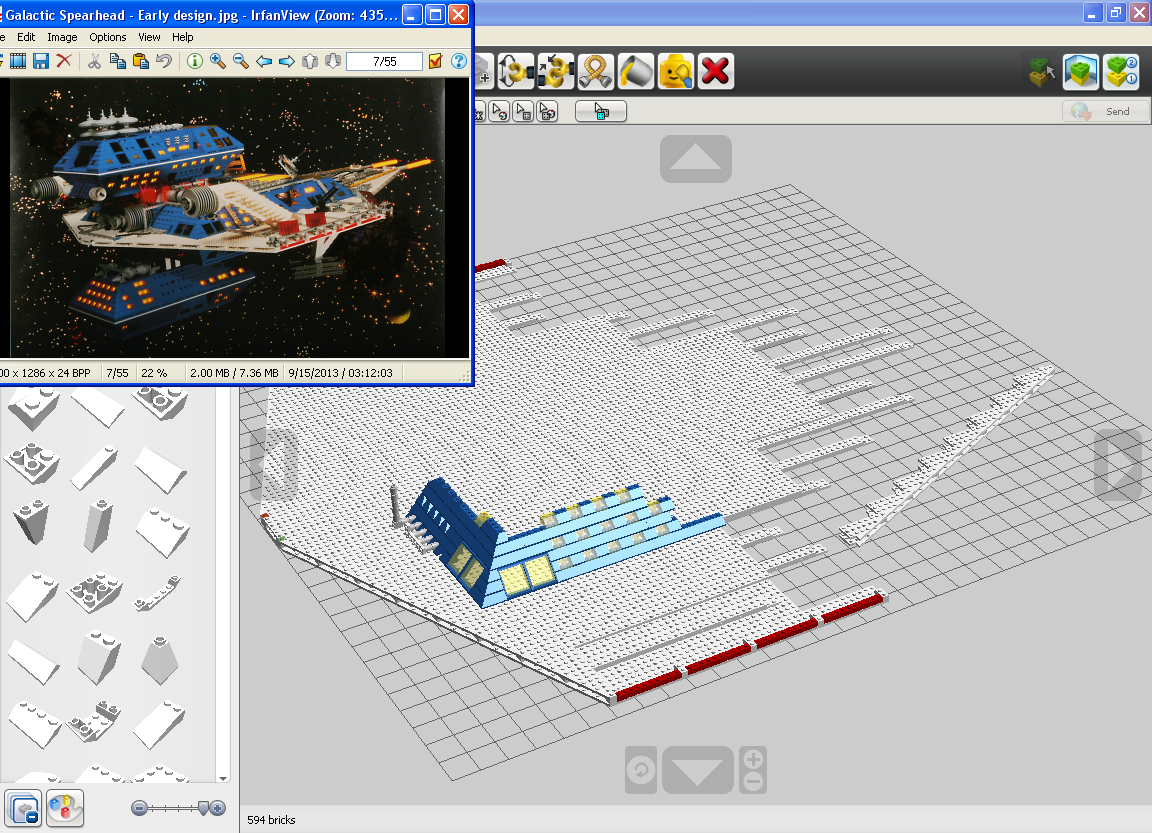Select the Hinge tool in LEGO Digital Designer
The height and width of the screenshot is (833, 1152).
516,71
